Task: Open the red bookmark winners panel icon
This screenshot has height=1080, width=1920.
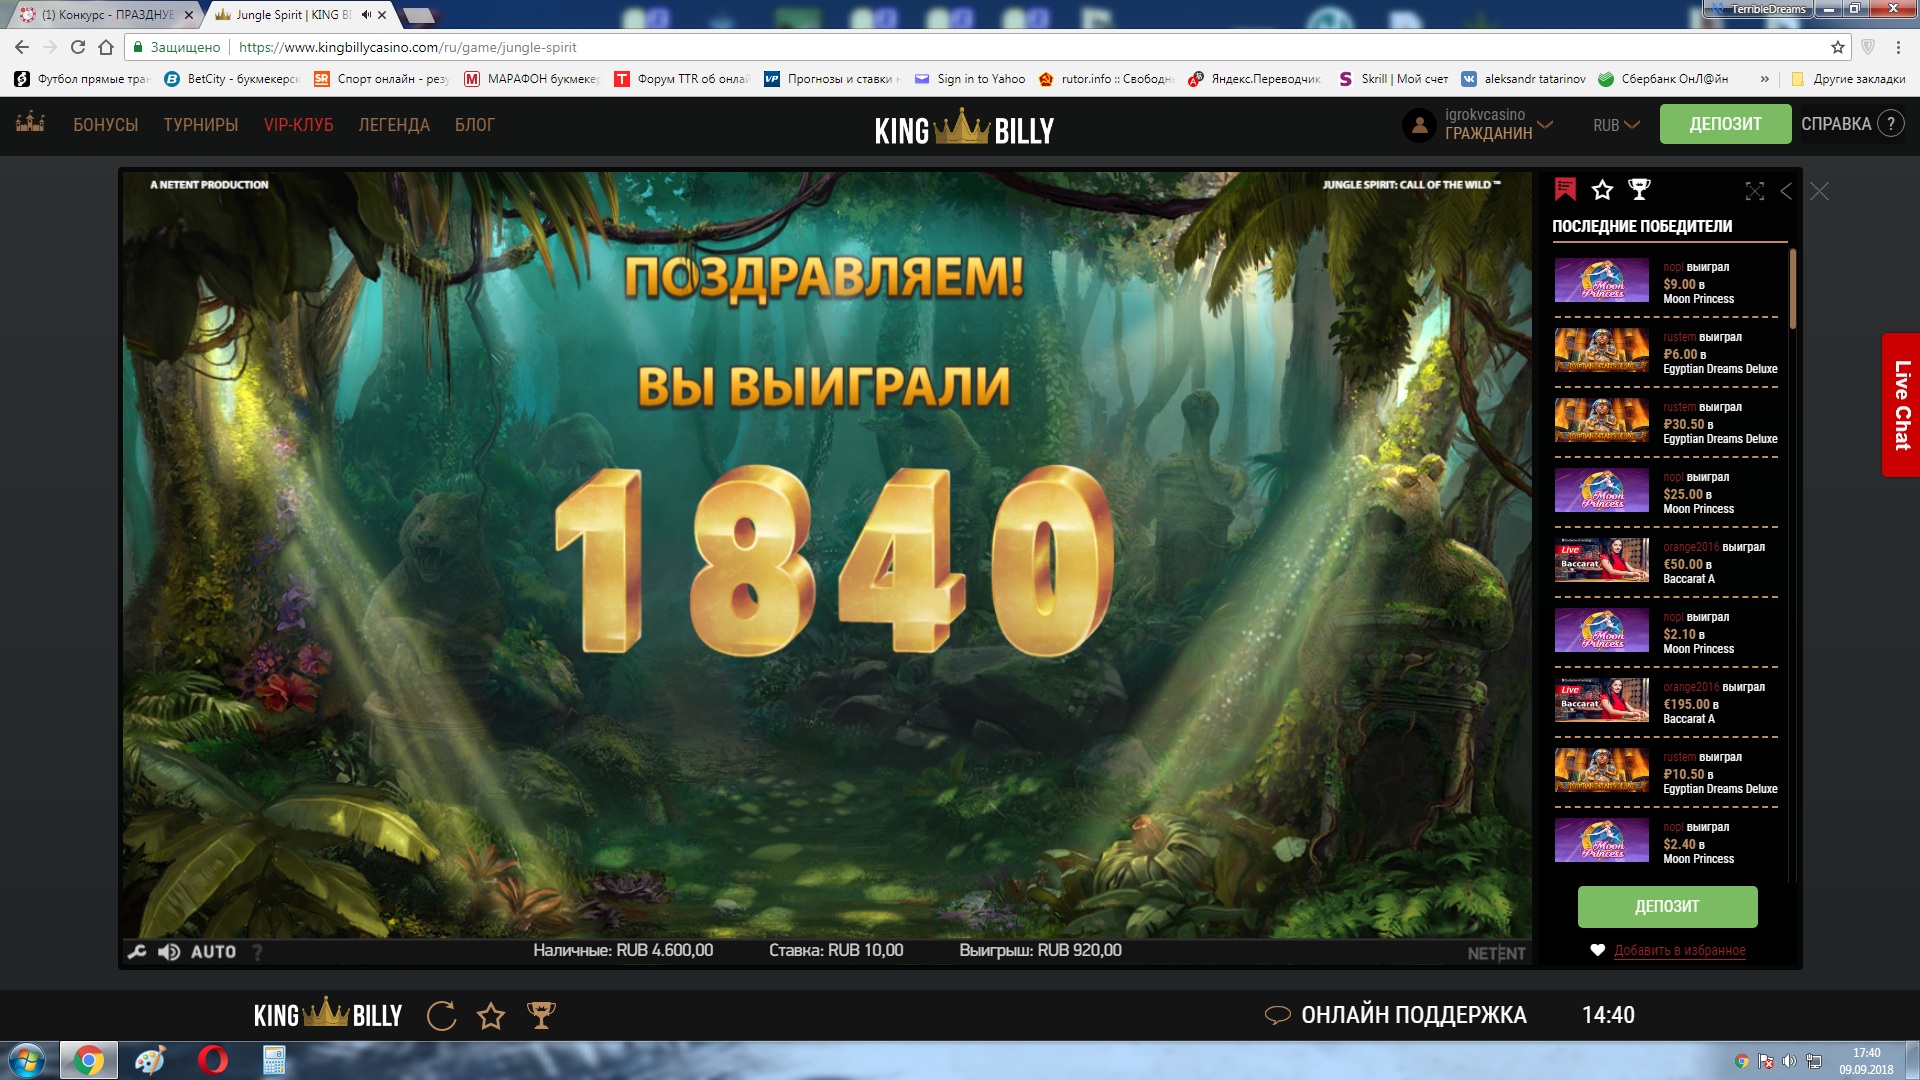Action: coord(1565,189)
